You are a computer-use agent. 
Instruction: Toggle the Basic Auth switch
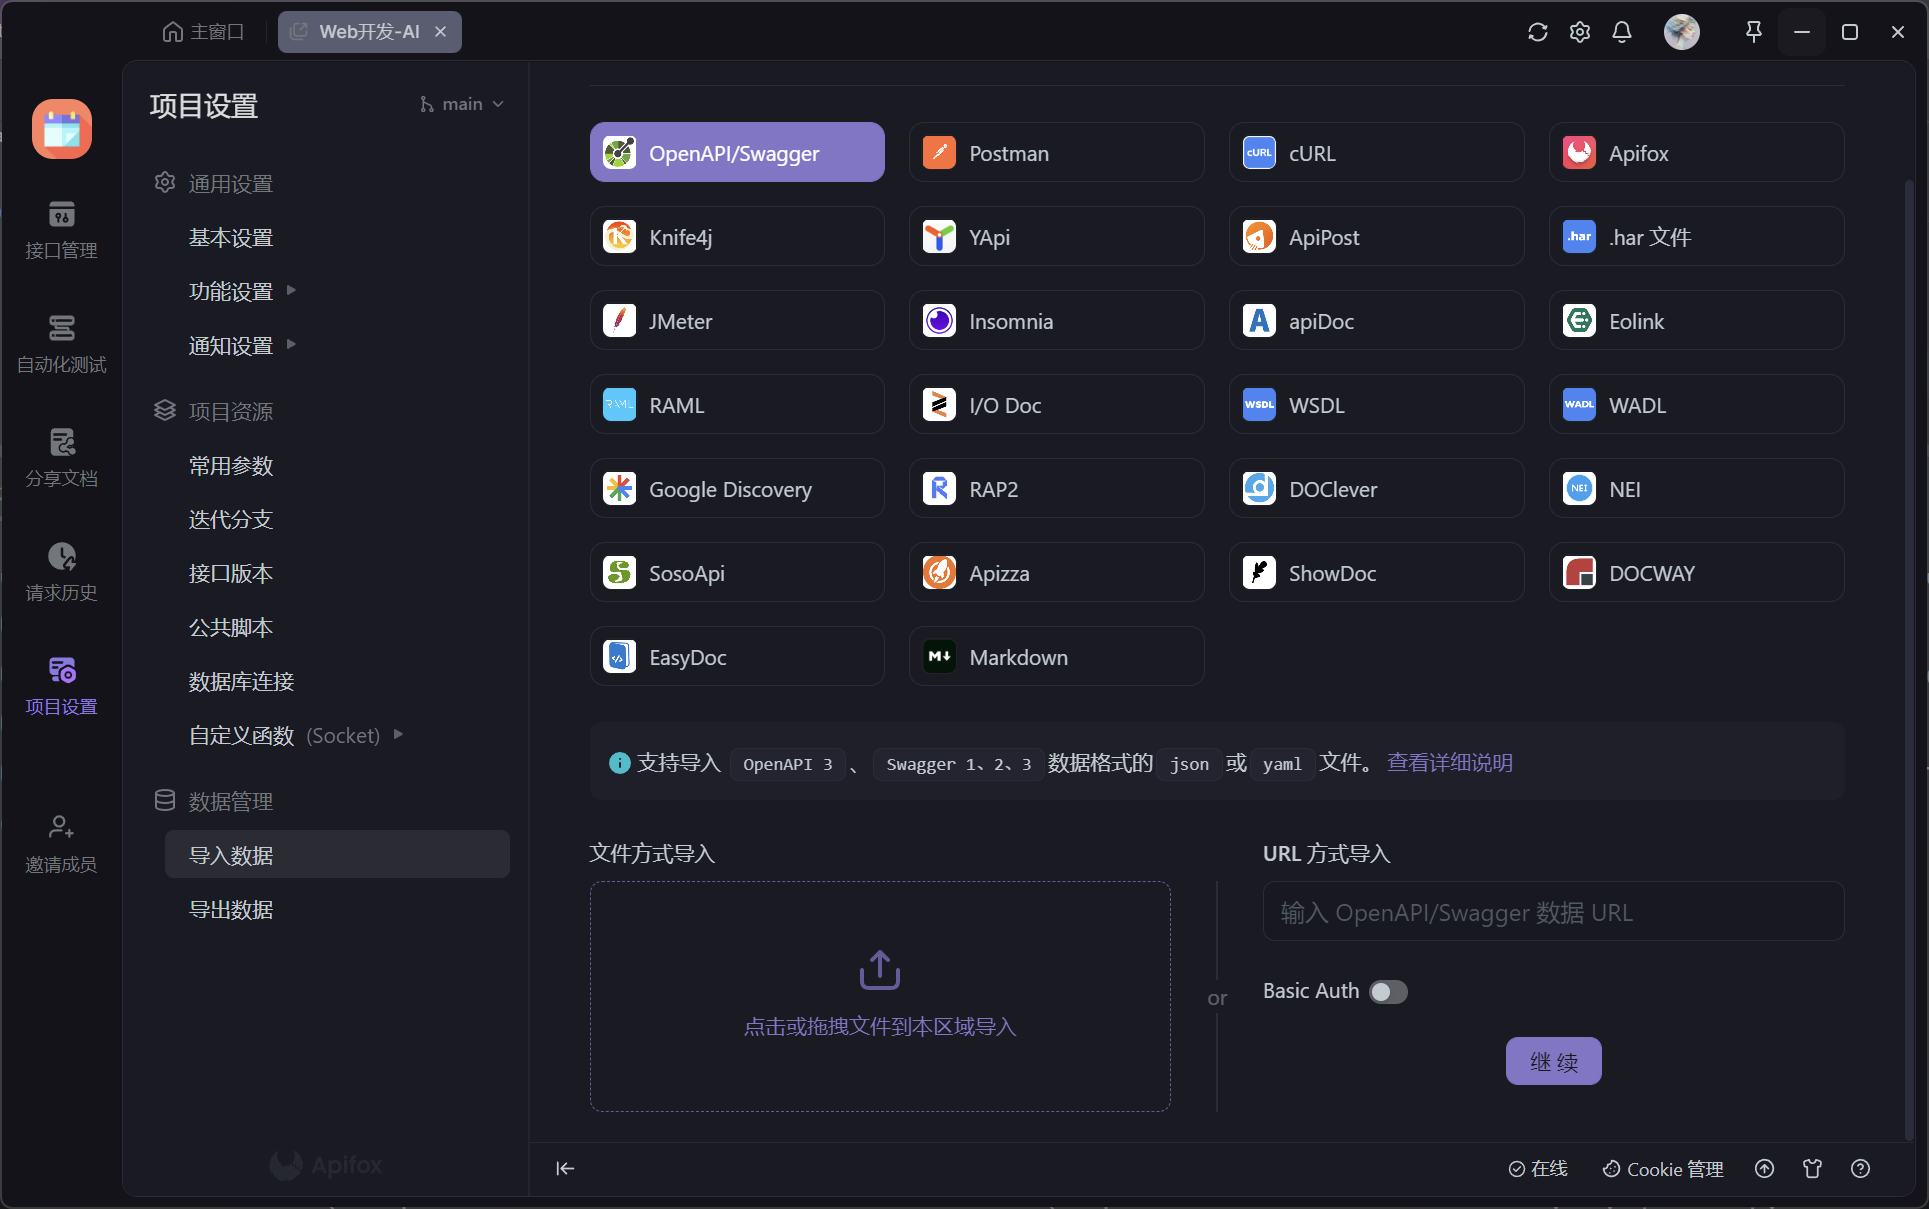(x=1388, y=991)
